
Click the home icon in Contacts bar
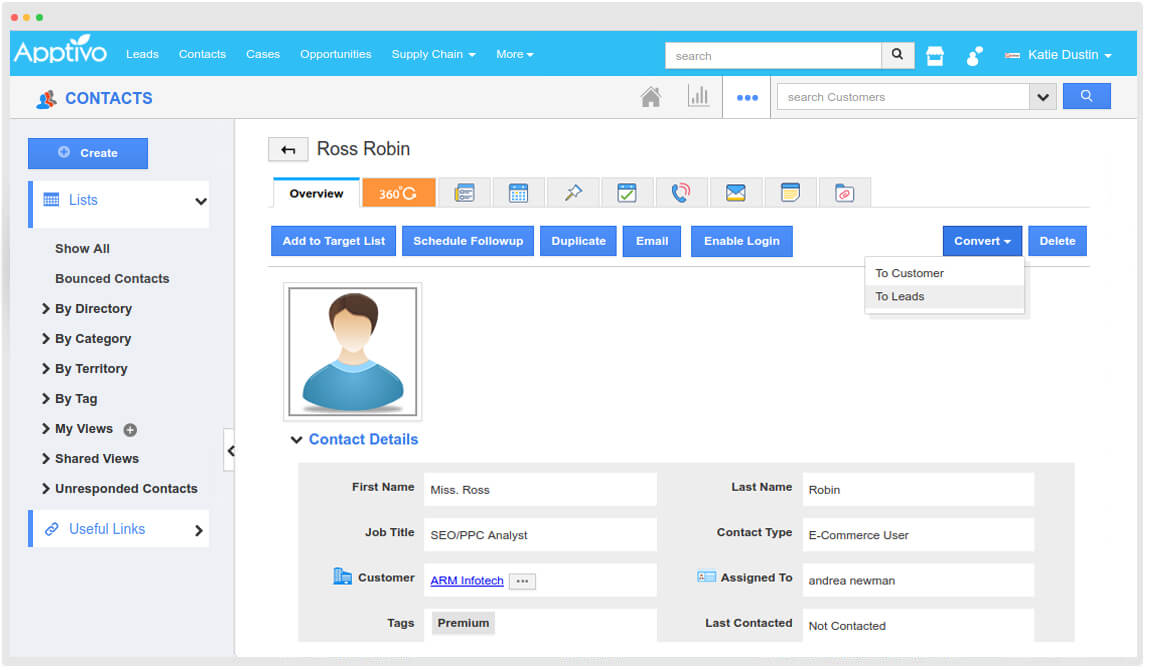651,97
